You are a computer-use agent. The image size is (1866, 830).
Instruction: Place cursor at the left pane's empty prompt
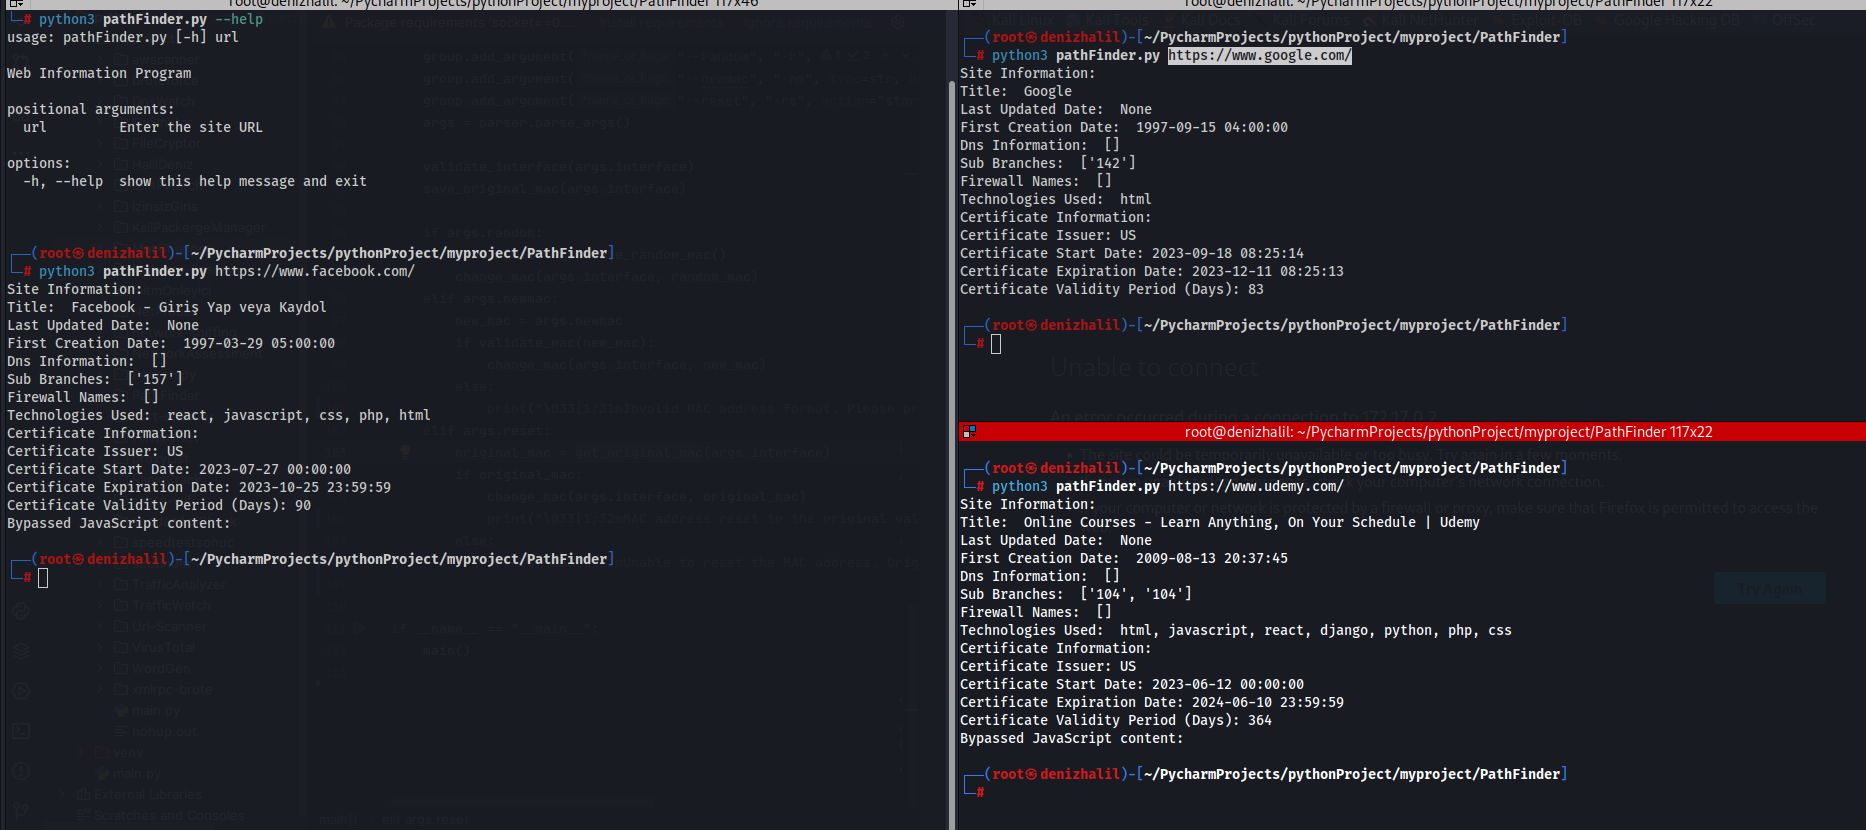(x=43, y=577)
